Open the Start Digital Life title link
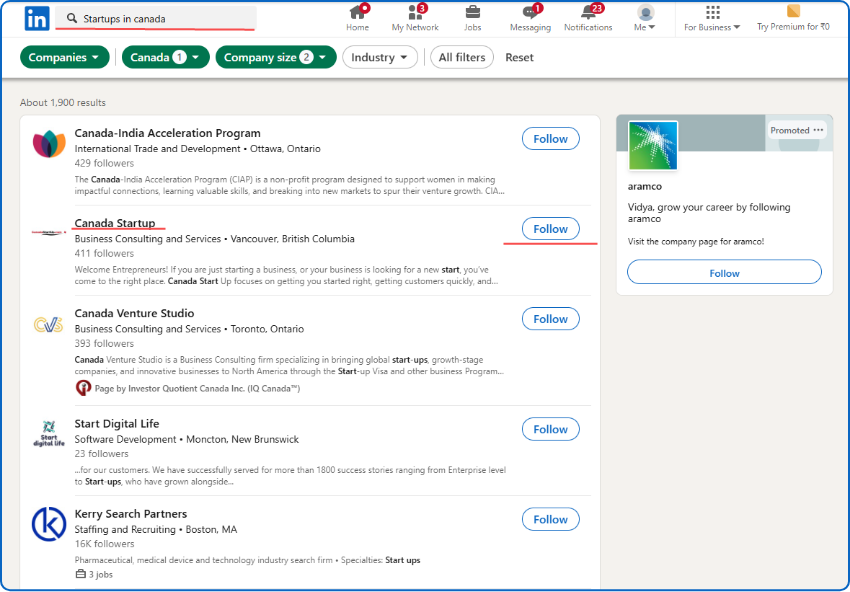 coord(117,423)
